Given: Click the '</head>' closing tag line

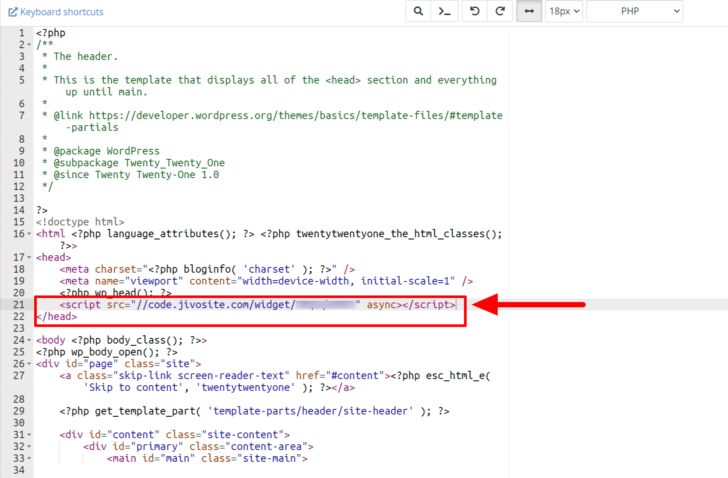Looking at the screenshot, I should tap(57, 317).
